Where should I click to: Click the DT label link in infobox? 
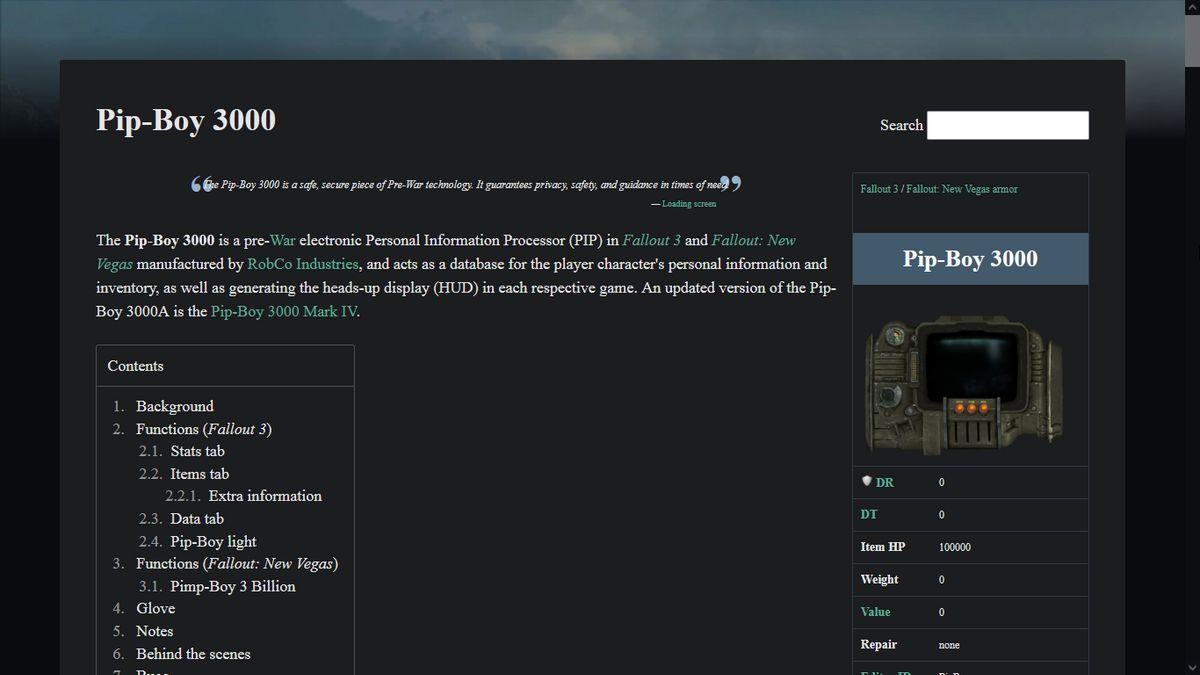868,515
